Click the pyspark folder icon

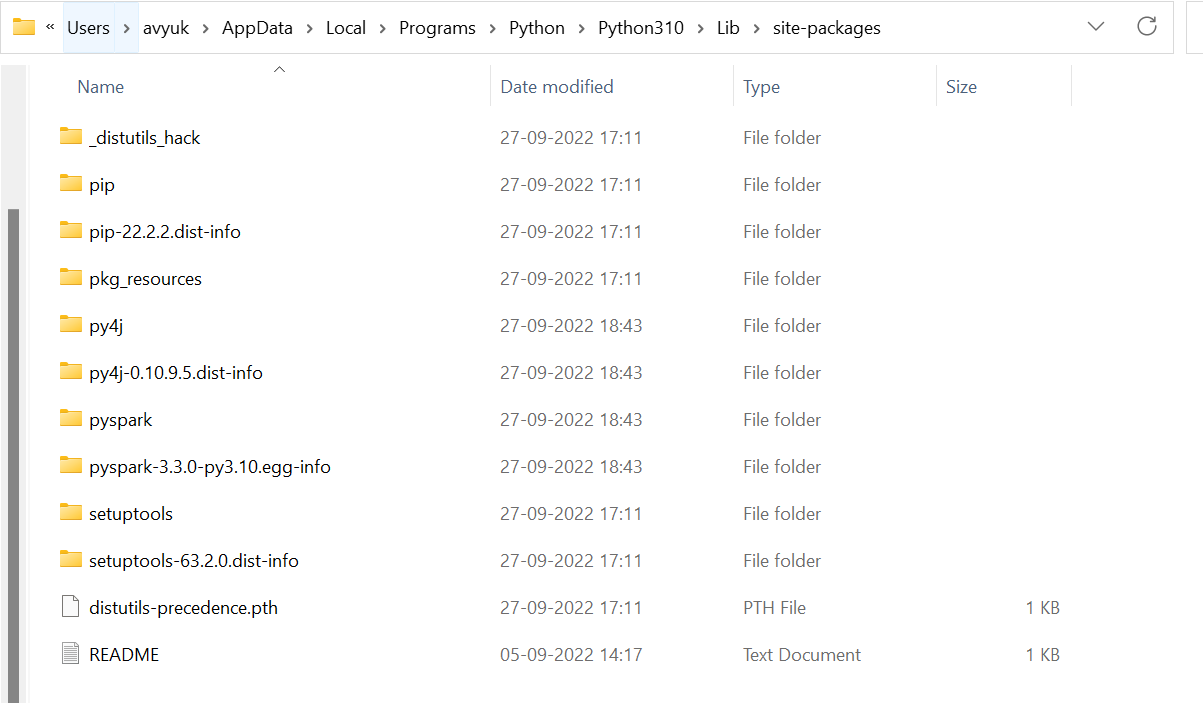(70, 418)
